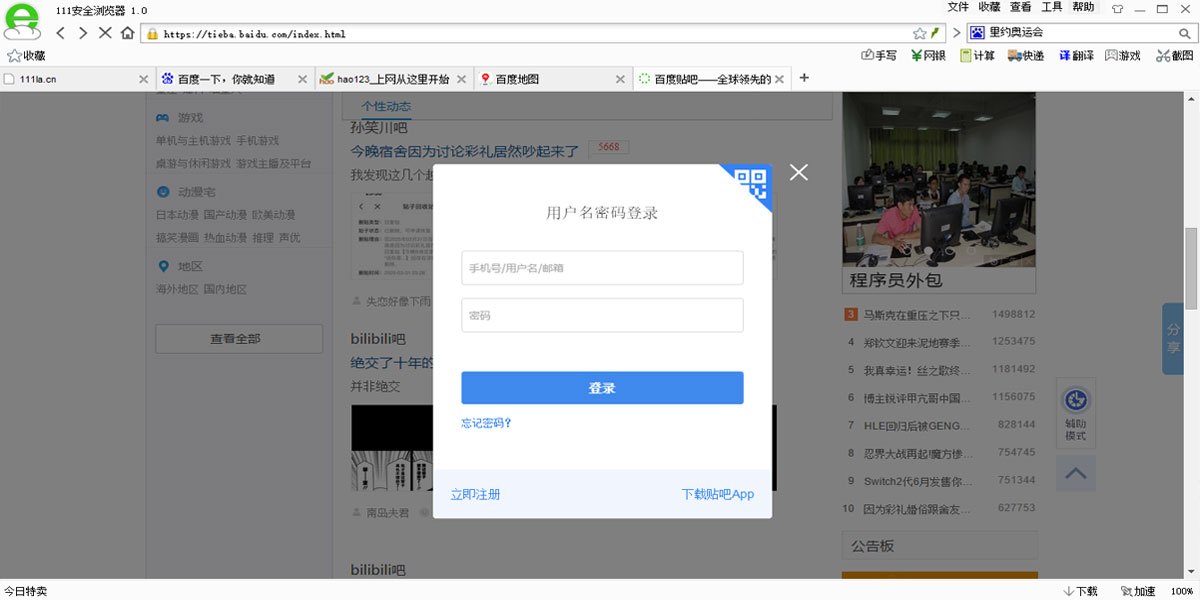
Task: Open the 立即注册 registration link
Action: click(475, 494)
